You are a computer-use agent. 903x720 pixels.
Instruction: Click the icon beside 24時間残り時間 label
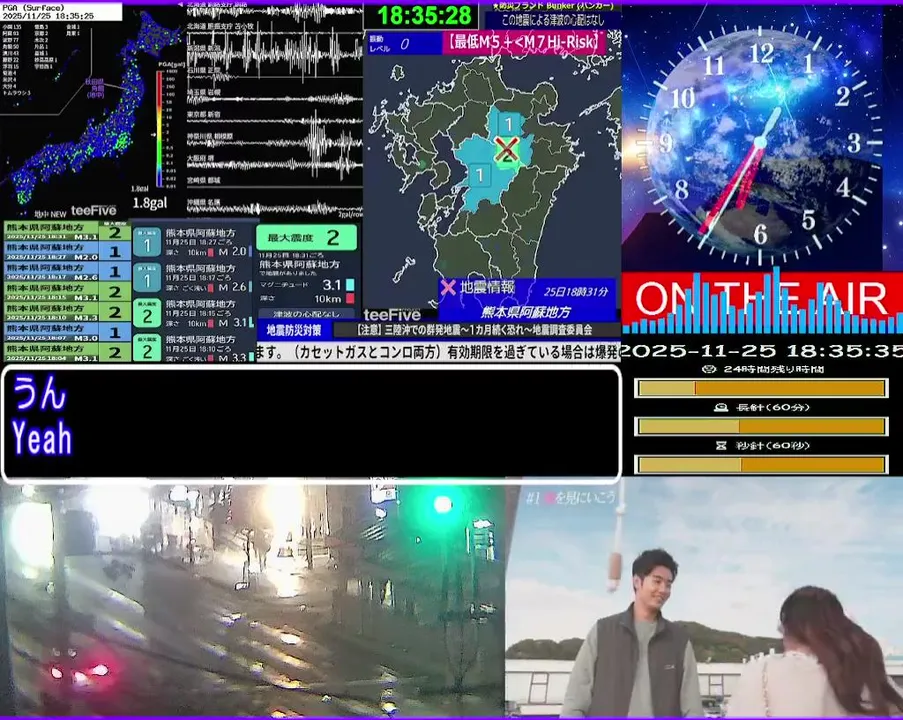click(x=709, y=369)
